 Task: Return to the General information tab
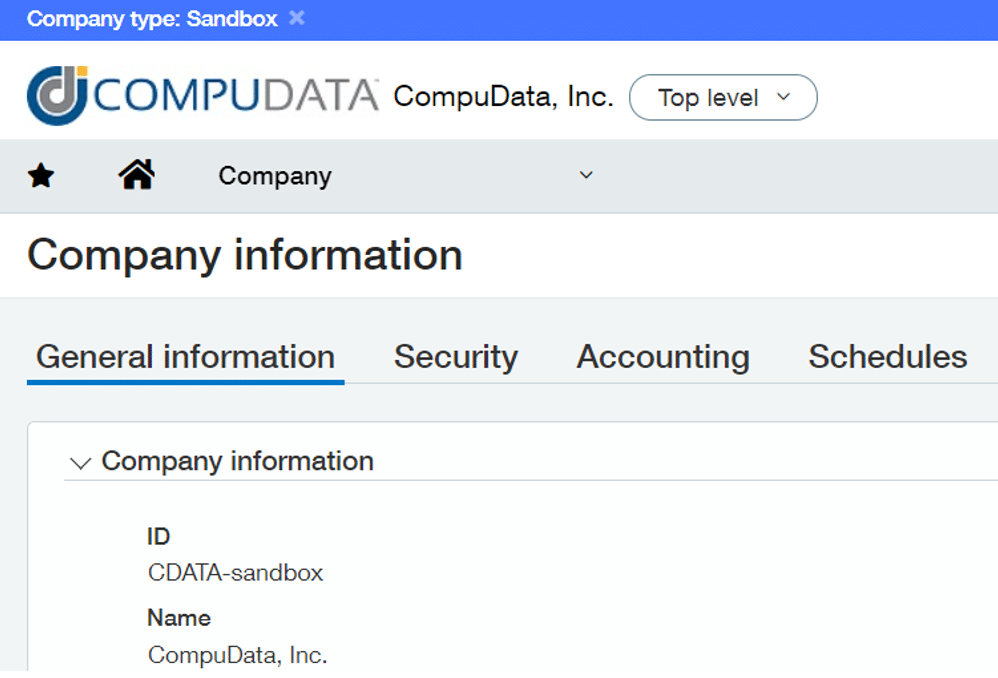tap(185, 357)
